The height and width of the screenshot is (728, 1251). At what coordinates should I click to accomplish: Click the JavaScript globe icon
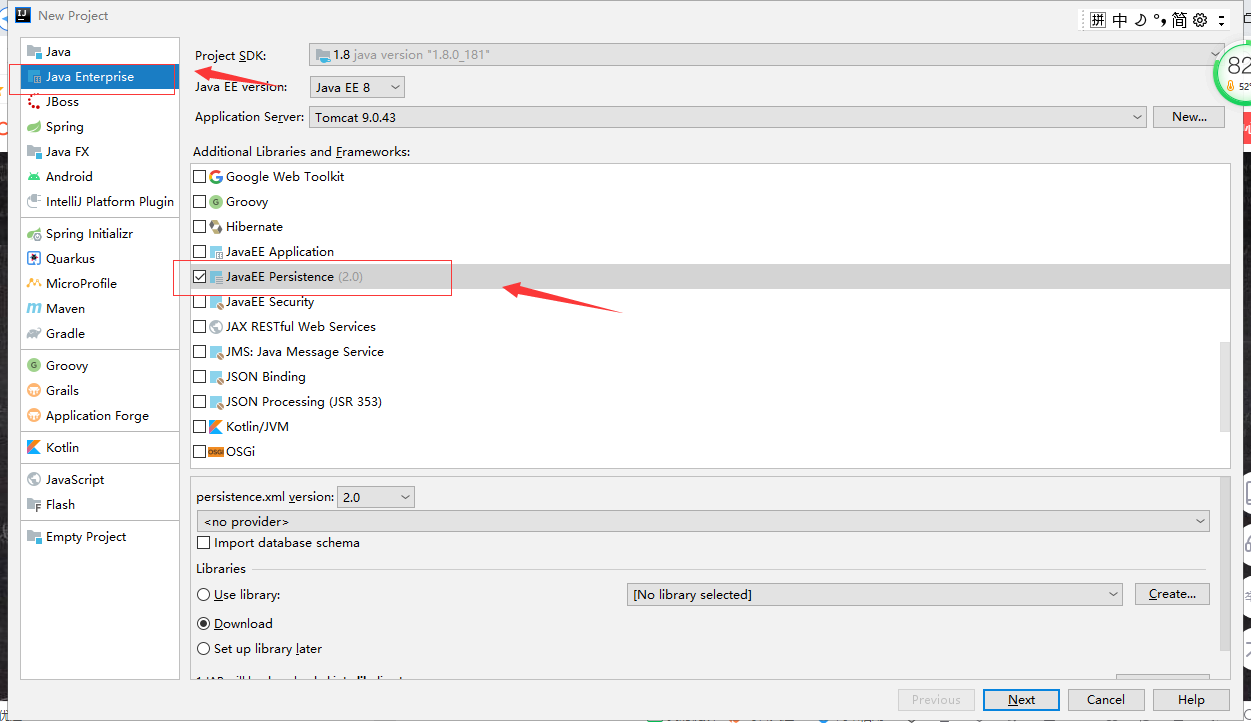tap(34, 479)
